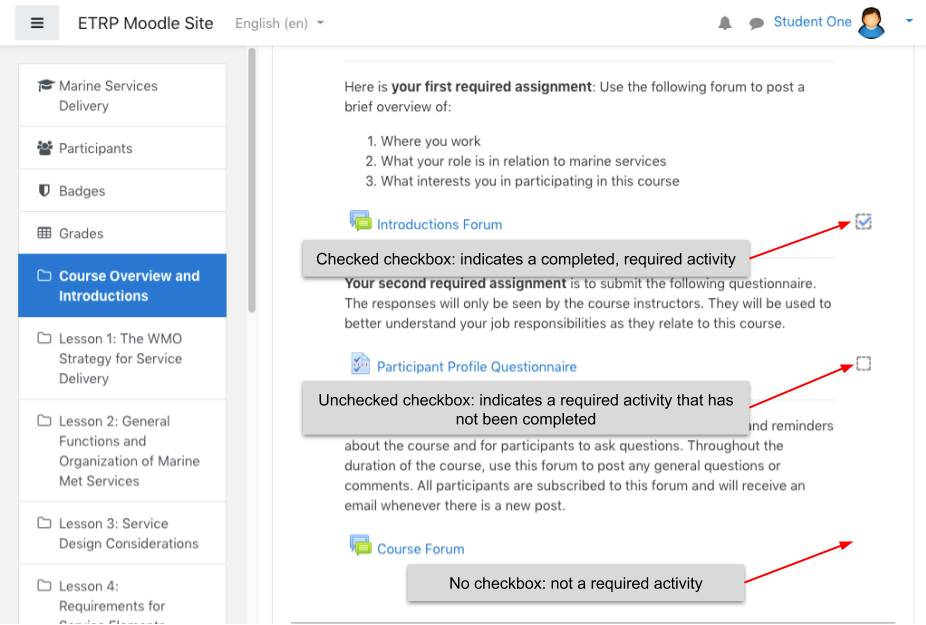Open the Participant Profile Questionnaire link
The image size is (926, 625).
[477, 367]
